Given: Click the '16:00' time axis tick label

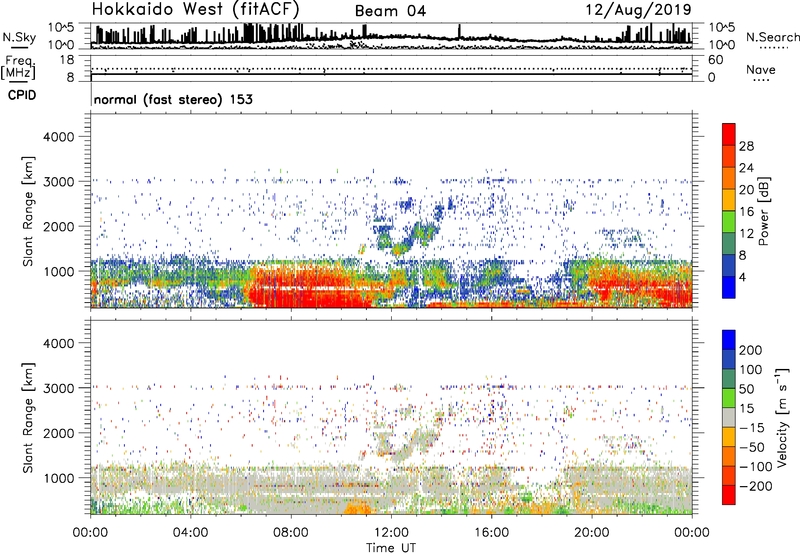Looking at the screenshot, I should [491, 533].
